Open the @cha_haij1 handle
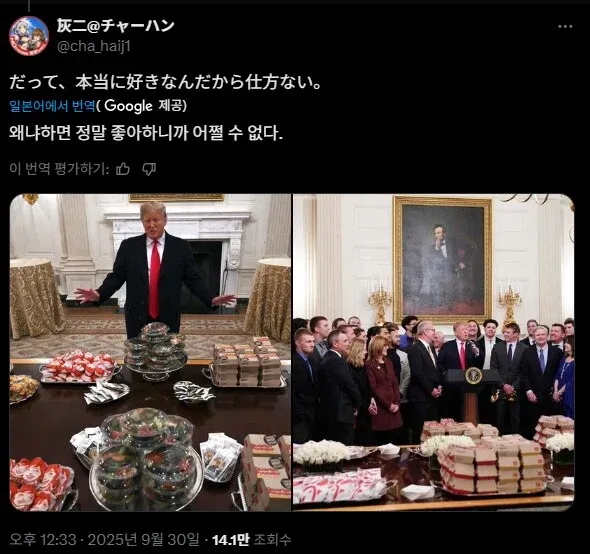590x554 pixels. click(94, 46)
